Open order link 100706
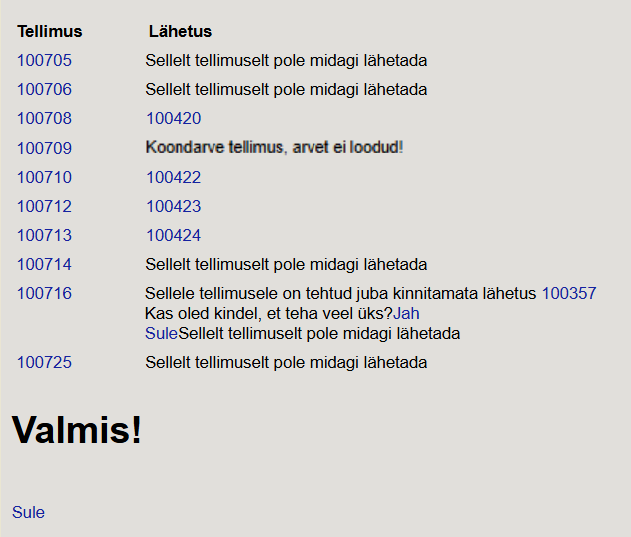The width and height of the screenshot is (631, 537). 44,90
